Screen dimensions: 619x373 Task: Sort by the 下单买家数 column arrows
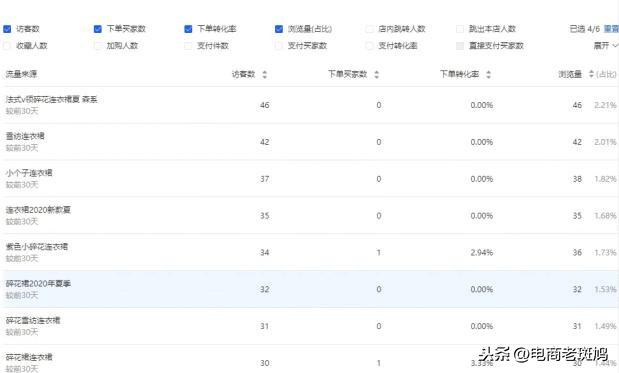point(377,74)
